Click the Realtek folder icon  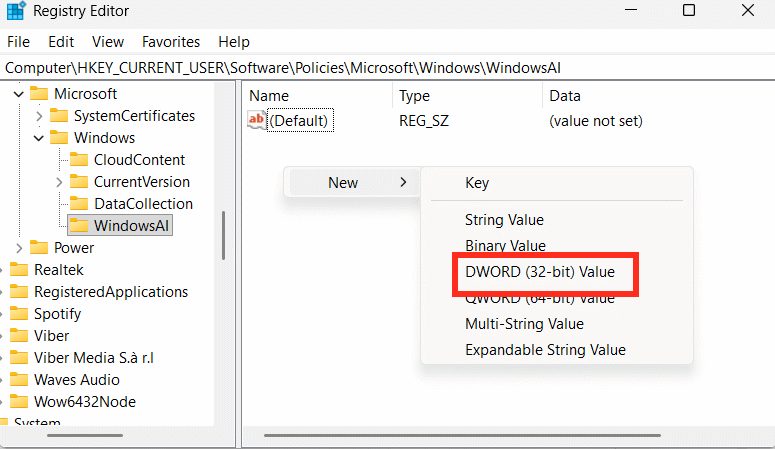point(19,269)
